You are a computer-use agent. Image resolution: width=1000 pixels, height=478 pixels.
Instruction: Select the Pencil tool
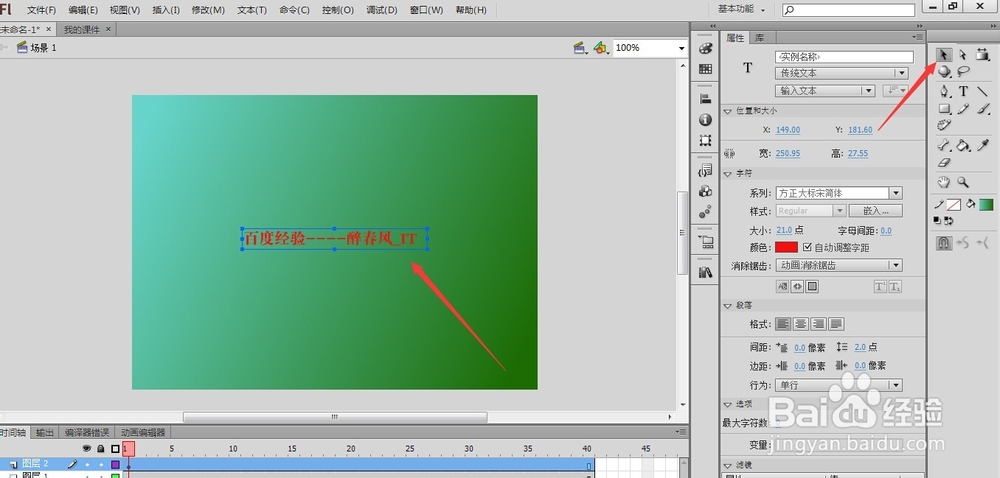(x=963, y=109)
